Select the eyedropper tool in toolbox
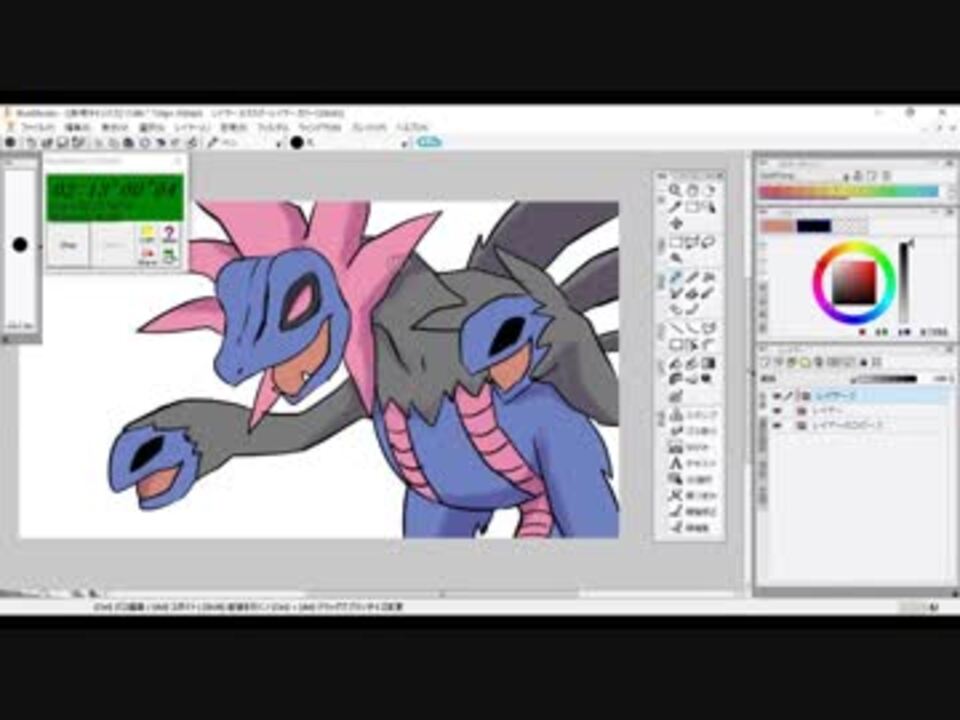This screenshot has height=720, width=960. 675,208
